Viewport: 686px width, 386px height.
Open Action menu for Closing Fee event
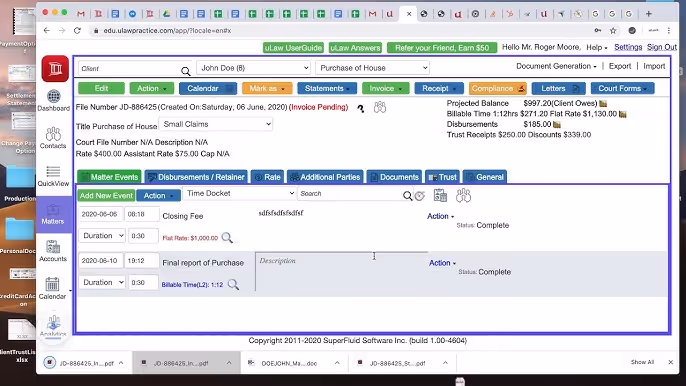pyautogui.click(x=440, y=216)
